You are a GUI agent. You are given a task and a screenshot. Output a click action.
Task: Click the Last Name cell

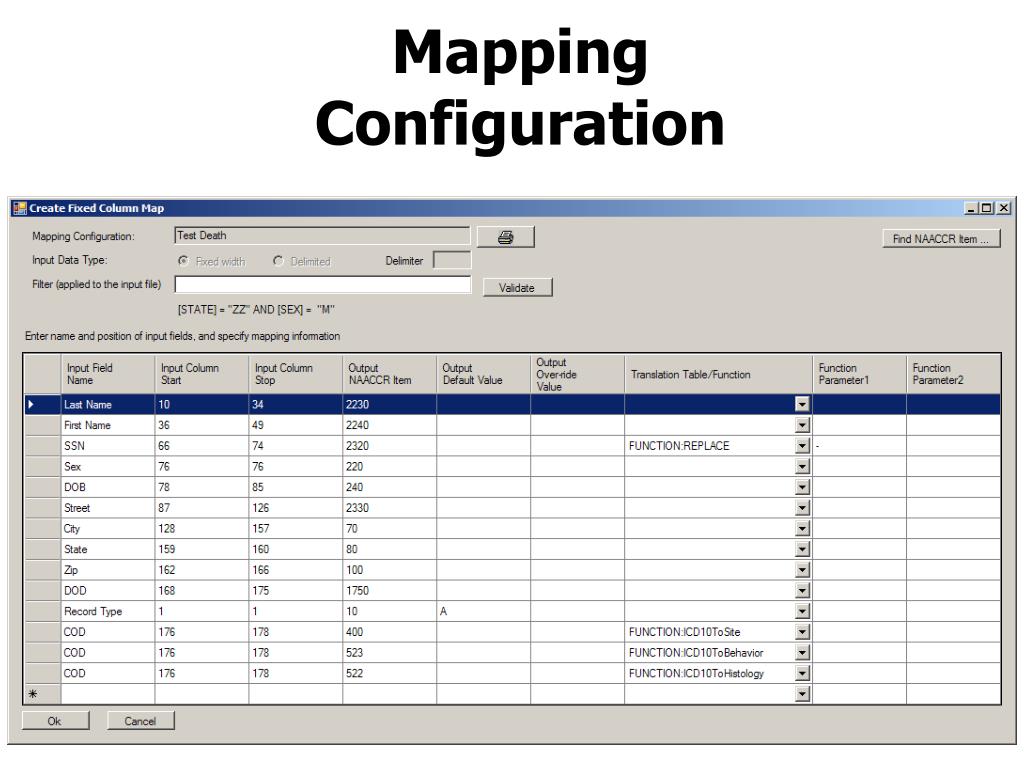[108, 405]
